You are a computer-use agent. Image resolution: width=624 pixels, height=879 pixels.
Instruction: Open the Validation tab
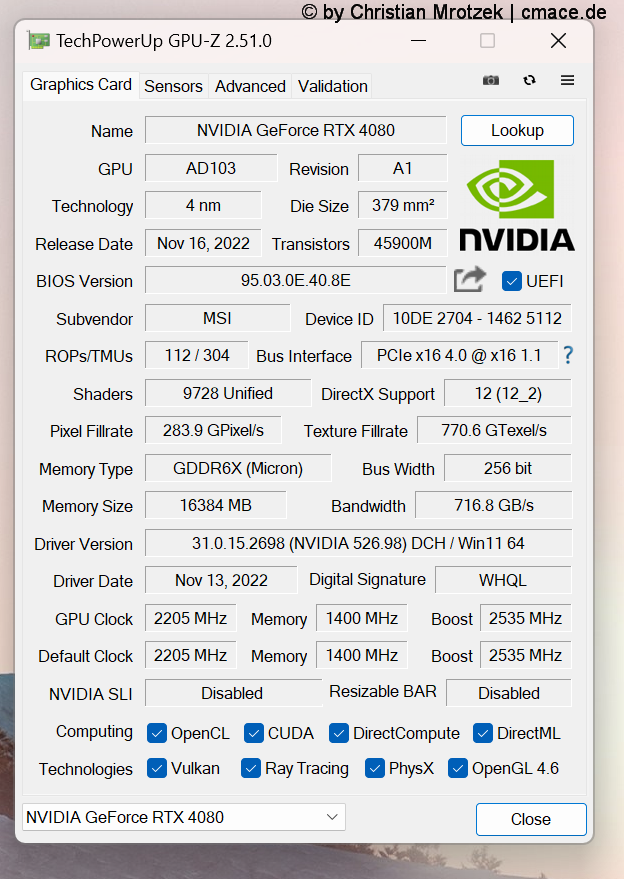click(x=332, y=86)
